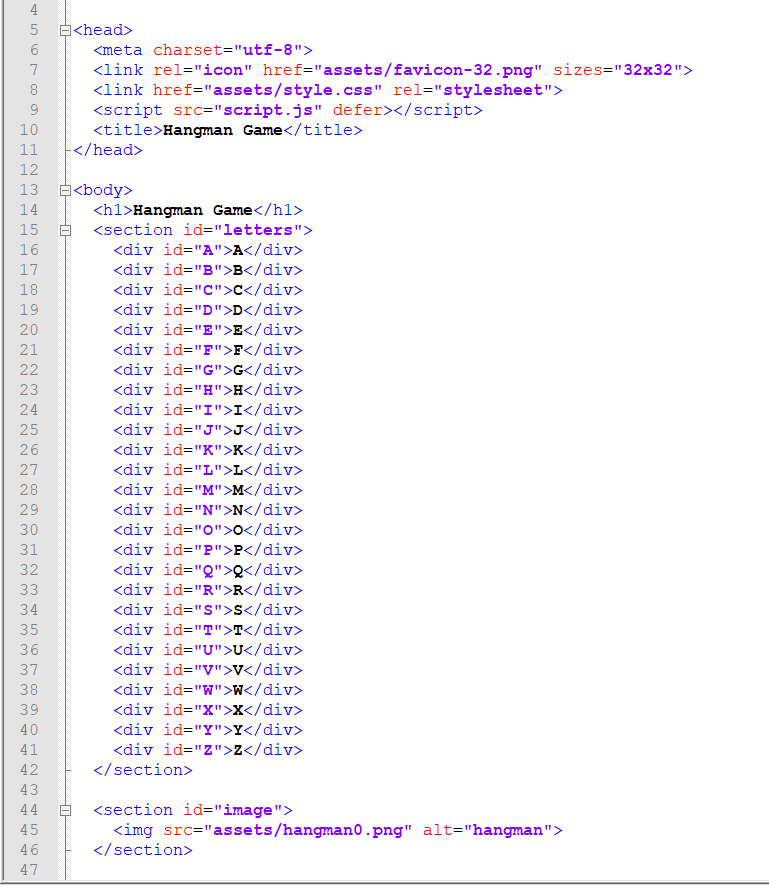Click the defer attribute in script tag
The height and width of the screenshot is (885, 769).
(357, 110)
